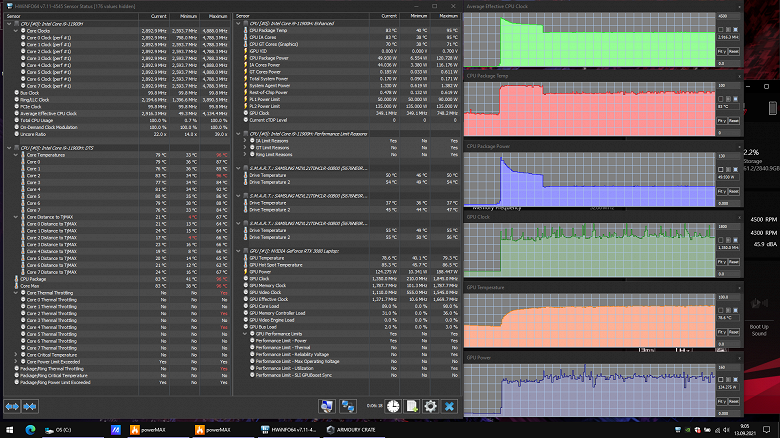Click the expand columns double-arrow button
Viewport: 780px width, 438px height.
tap(12, 407)
